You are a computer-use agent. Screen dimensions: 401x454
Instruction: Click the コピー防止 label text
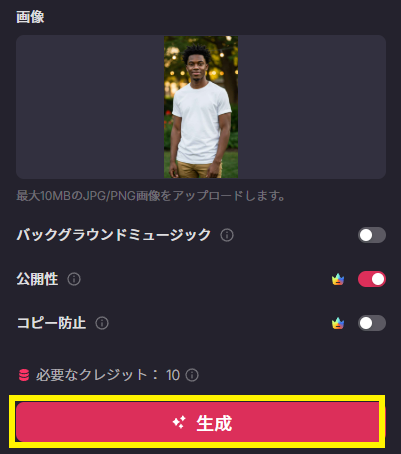click(51, 323)
